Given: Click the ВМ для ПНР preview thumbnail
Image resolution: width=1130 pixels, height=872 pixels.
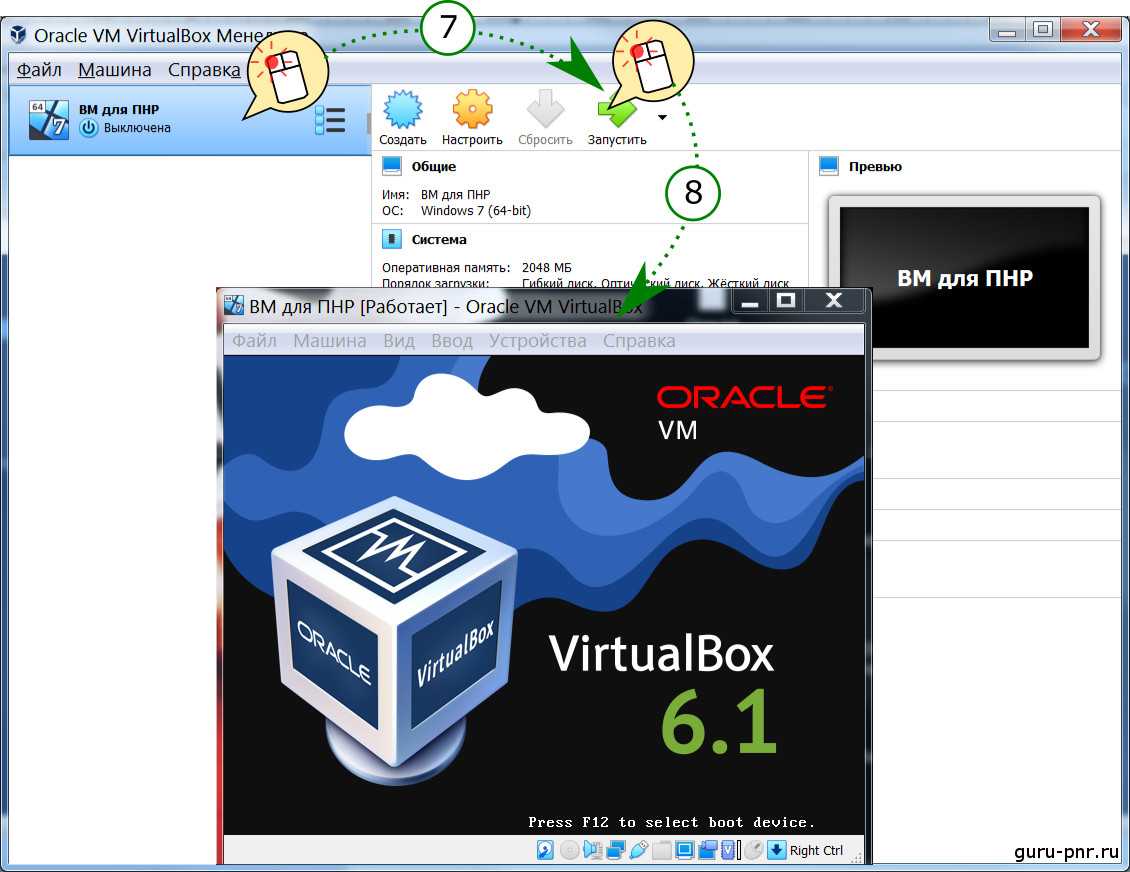Looking at the screenshot, I should tap(964, 277).
